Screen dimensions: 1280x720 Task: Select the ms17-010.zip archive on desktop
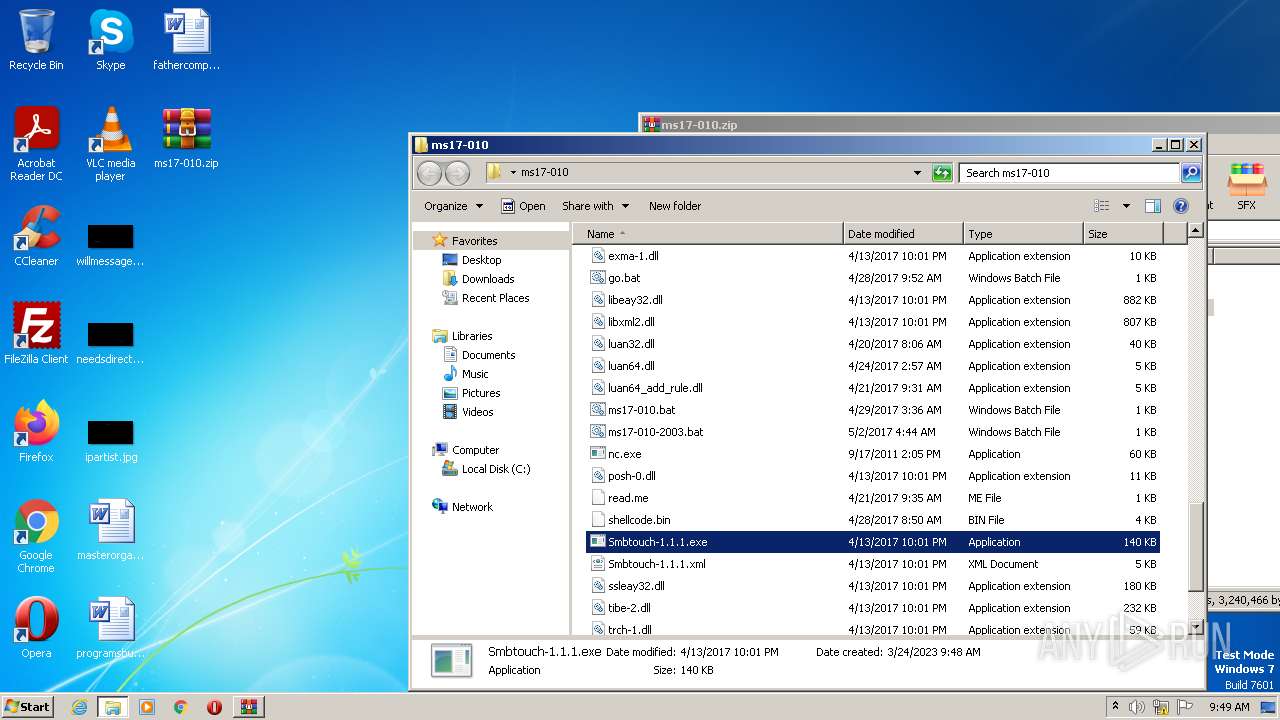(x=186, y=138)
